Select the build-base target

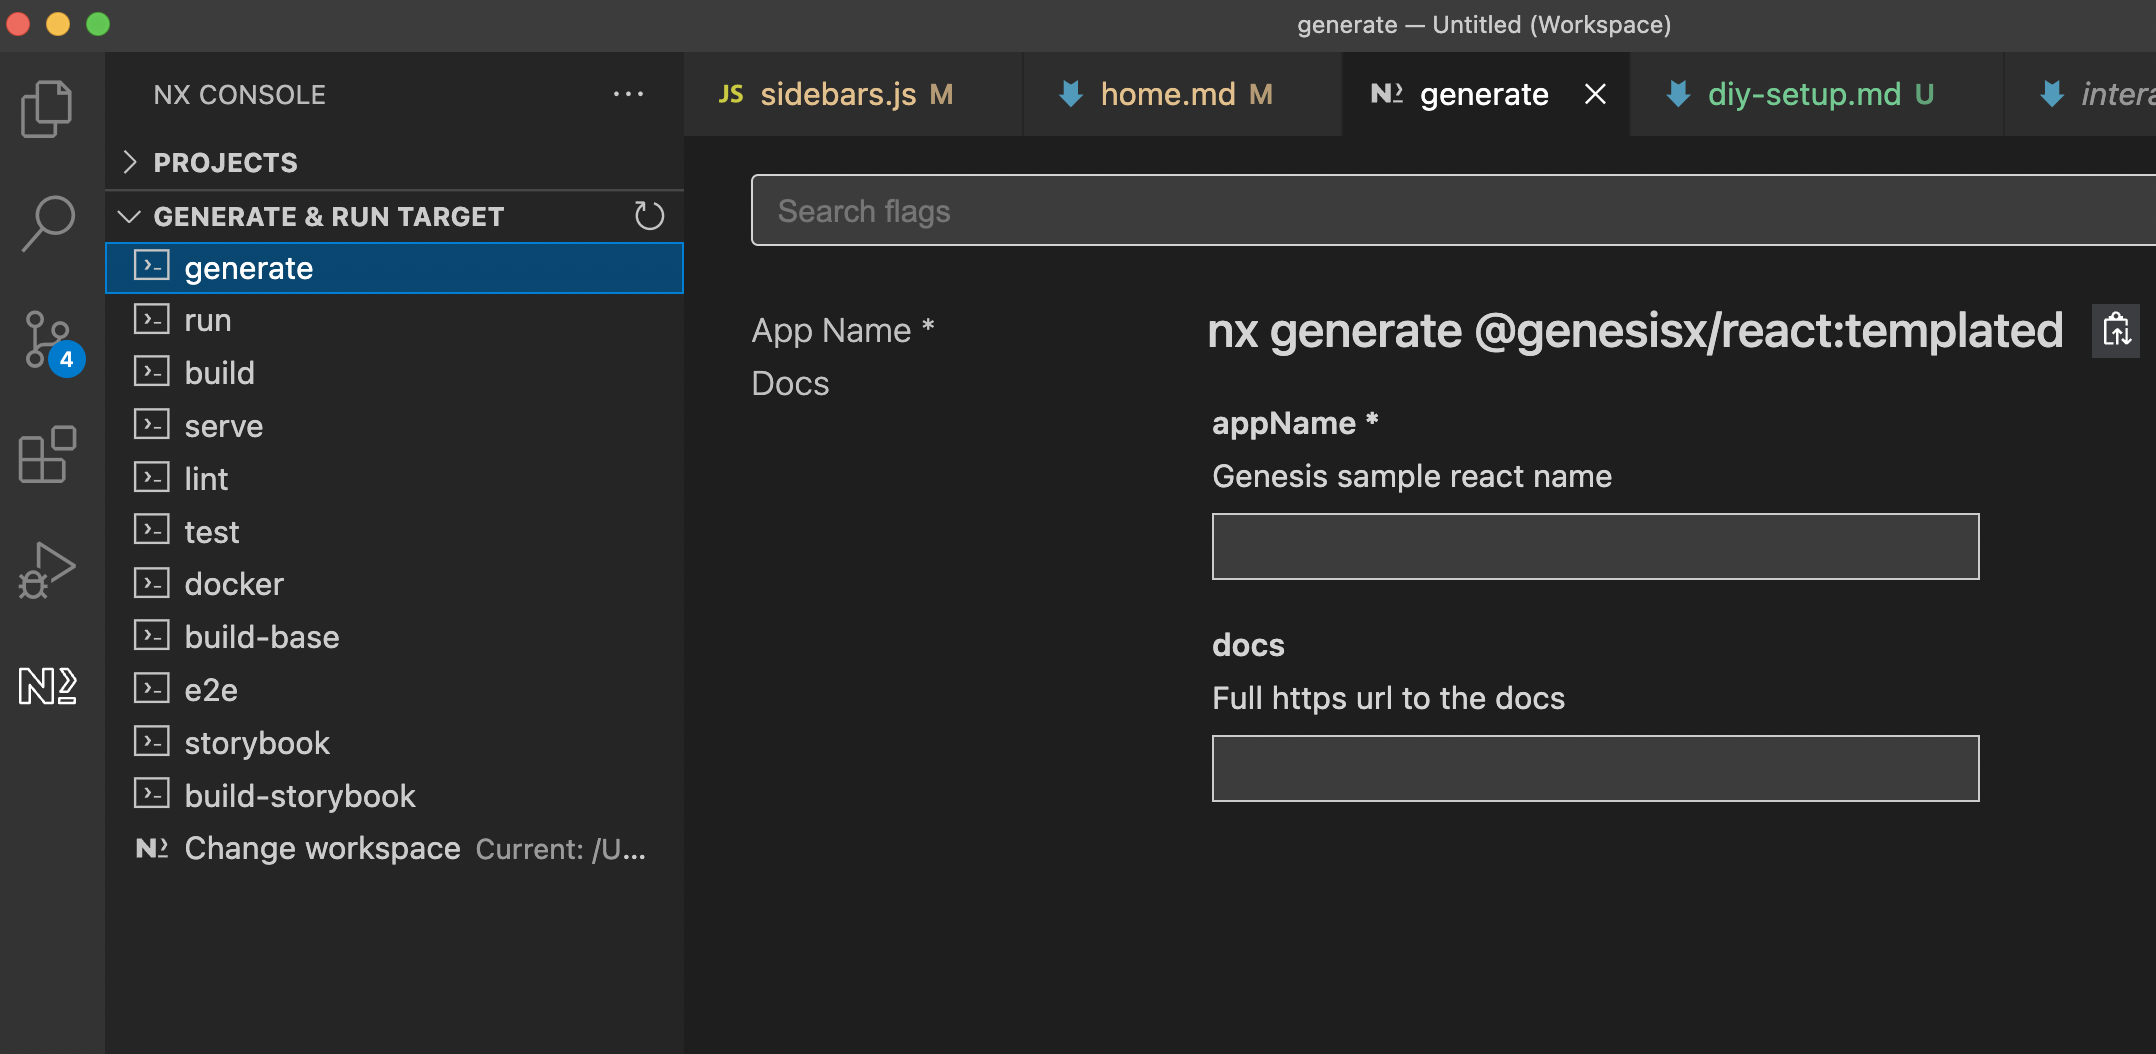[395, 637]
